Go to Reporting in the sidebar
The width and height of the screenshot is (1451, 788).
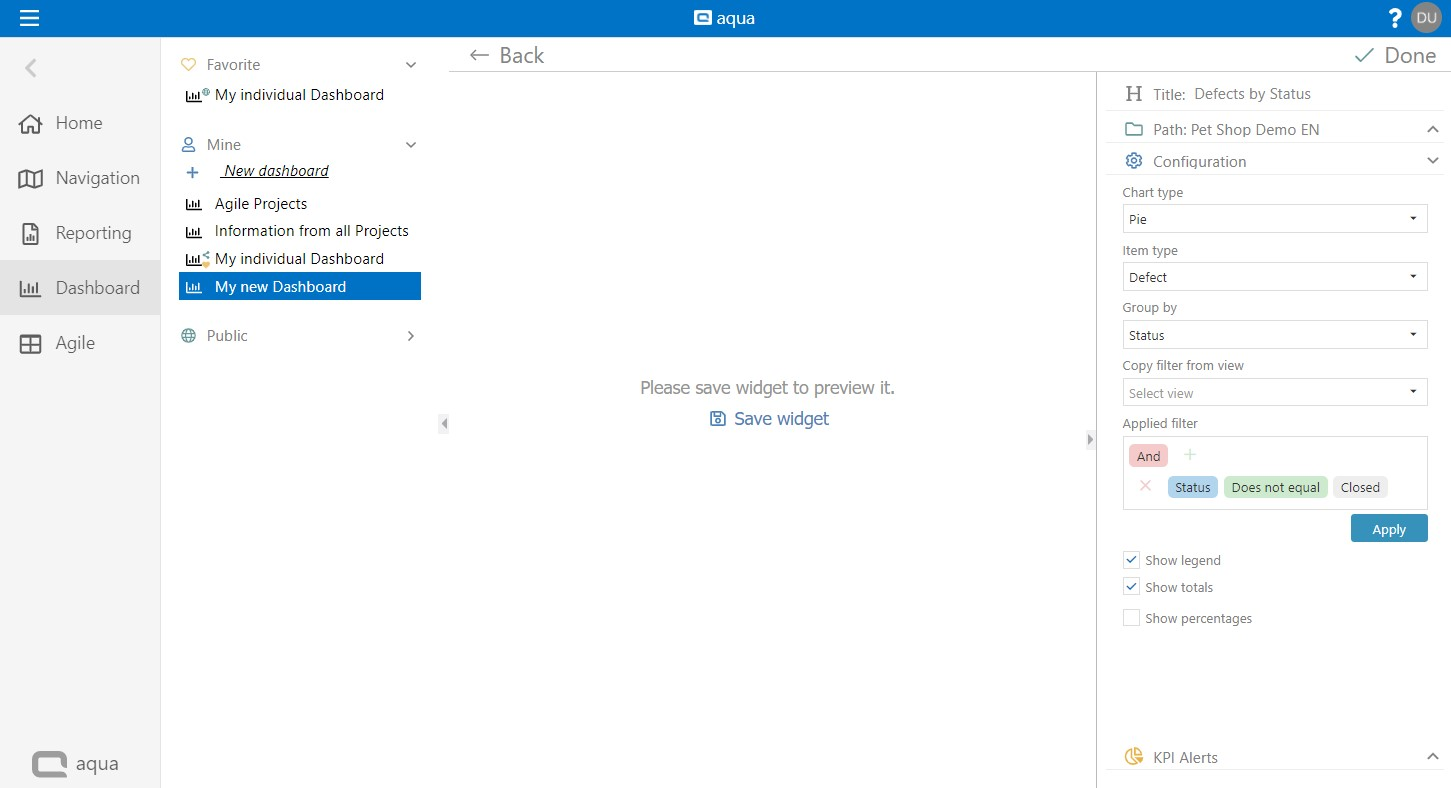(92, 233)
